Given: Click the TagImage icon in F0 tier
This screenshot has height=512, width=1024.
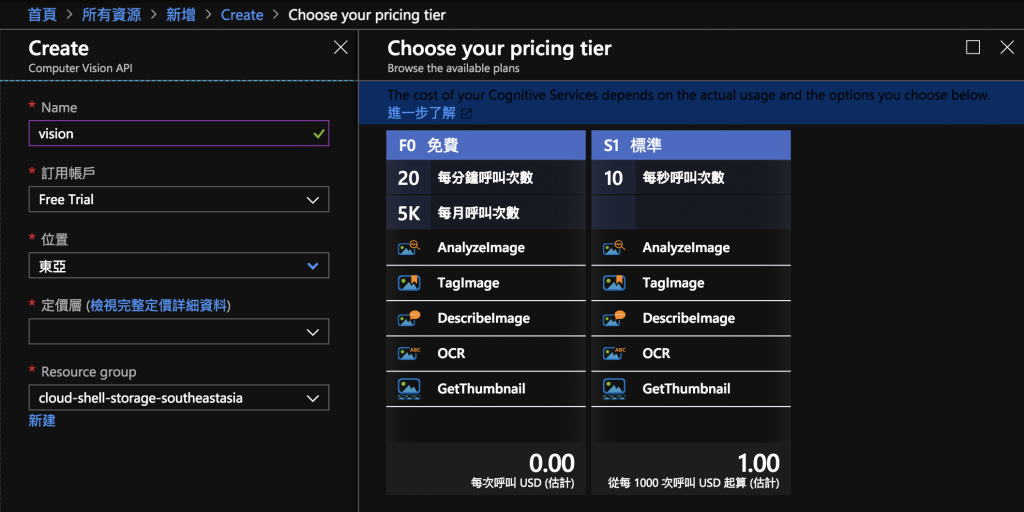Looking at the screenshot, I should pos(409,283).
